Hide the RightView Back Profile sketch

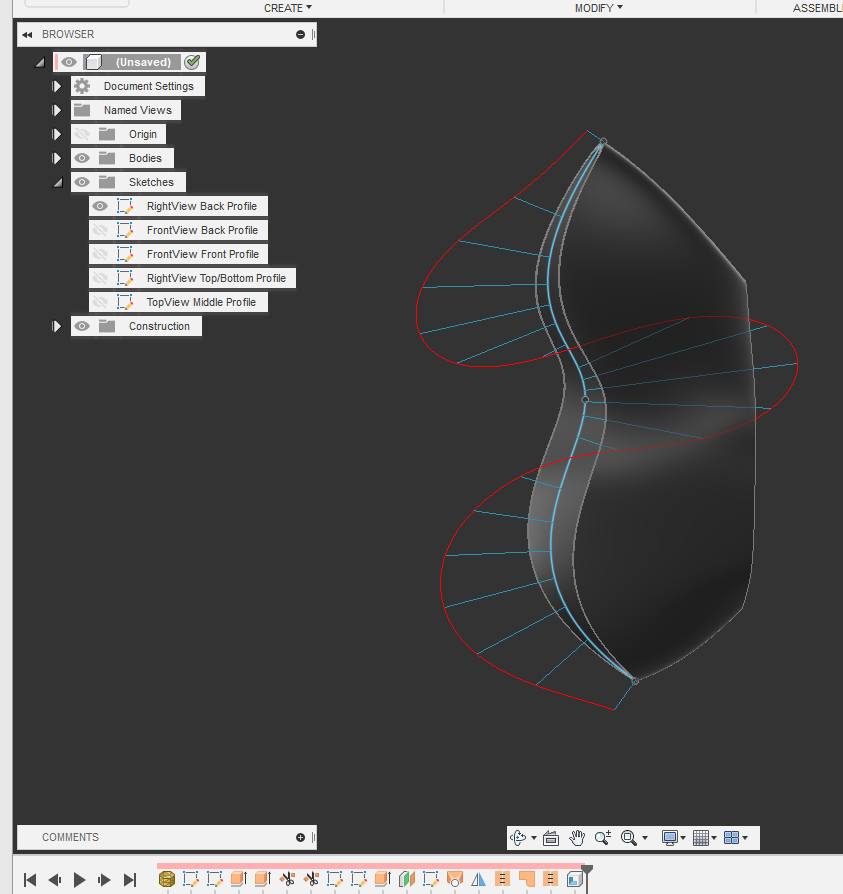[x=100, y=206]
